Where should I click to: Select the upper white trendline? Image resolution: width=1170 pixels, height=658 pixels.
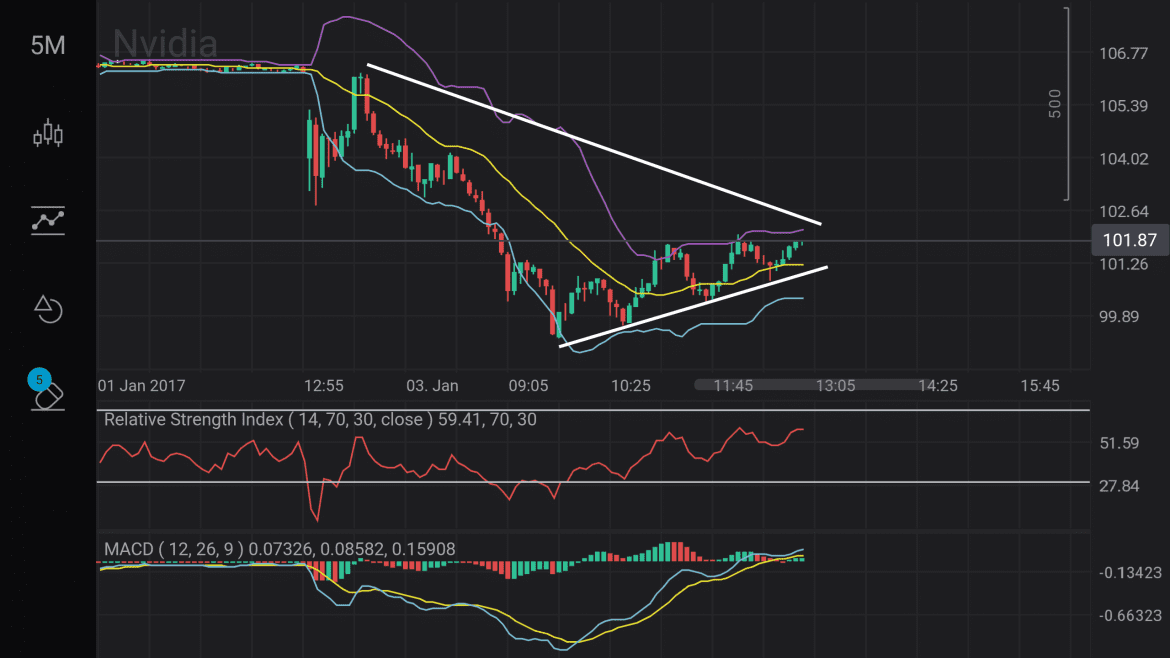click(x=594, y=144)
